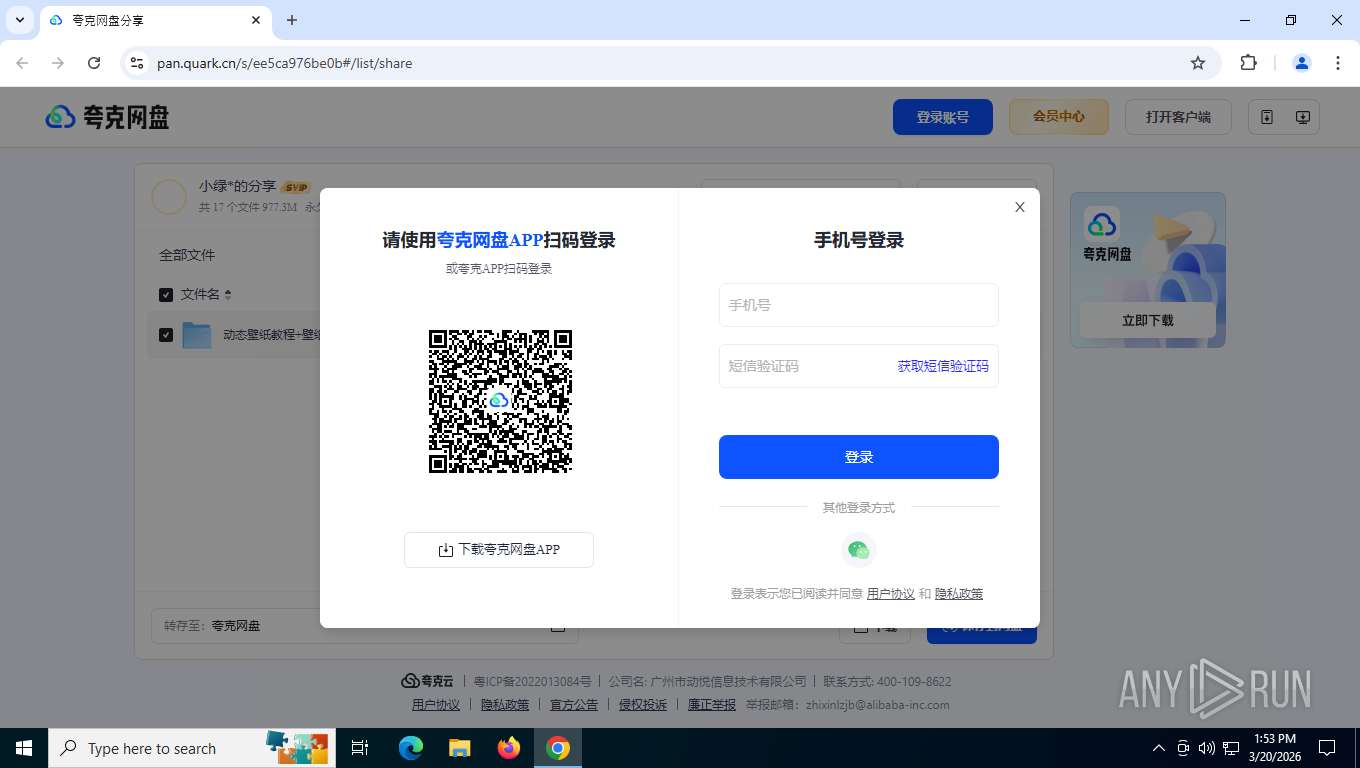The image size is (1360, 768).
Task: Open Chrome three-dot menu
Action: (1338, 63)
